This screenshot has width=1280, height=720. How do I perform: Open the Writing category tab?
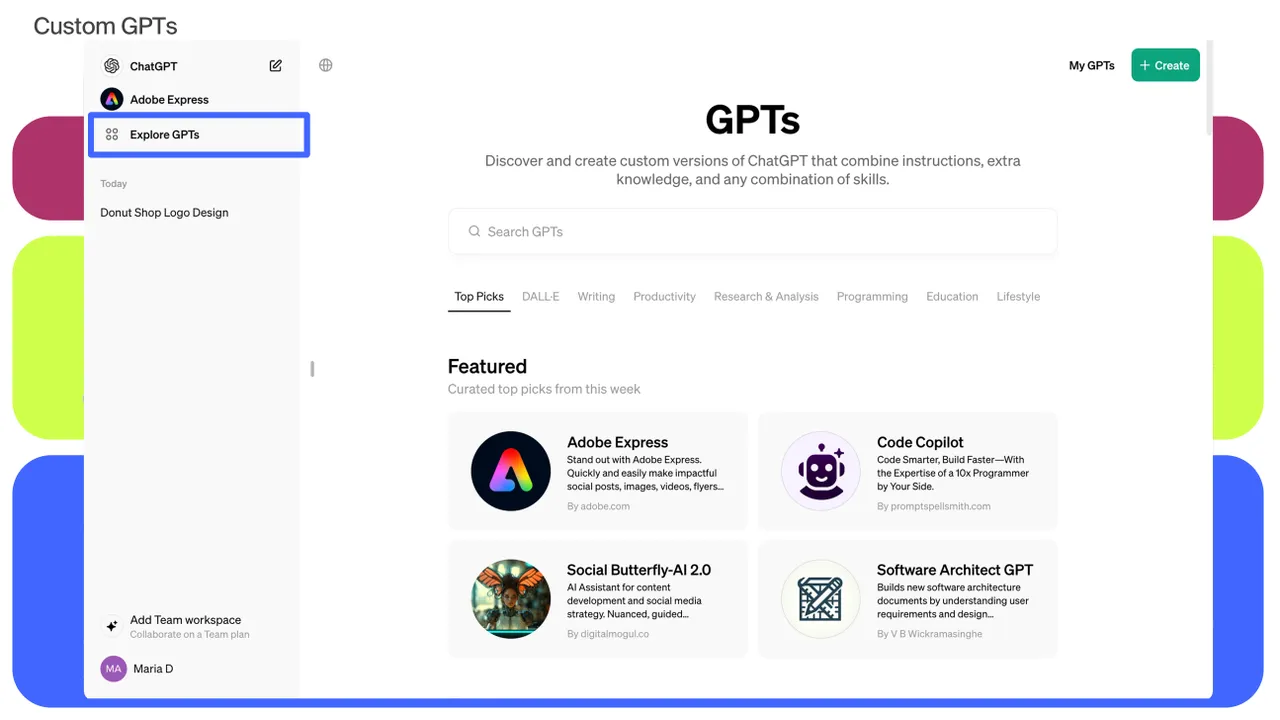596,297
